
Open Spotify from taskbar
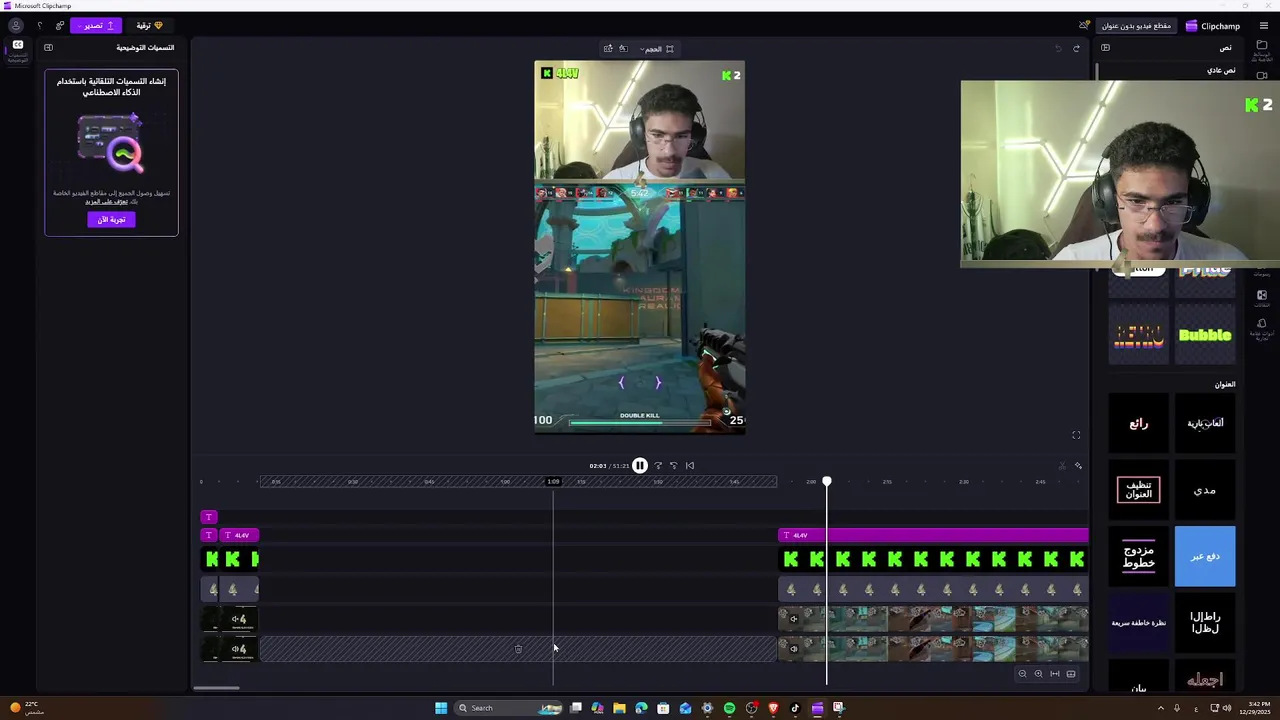pyautogui.click(x=729, y=708)
